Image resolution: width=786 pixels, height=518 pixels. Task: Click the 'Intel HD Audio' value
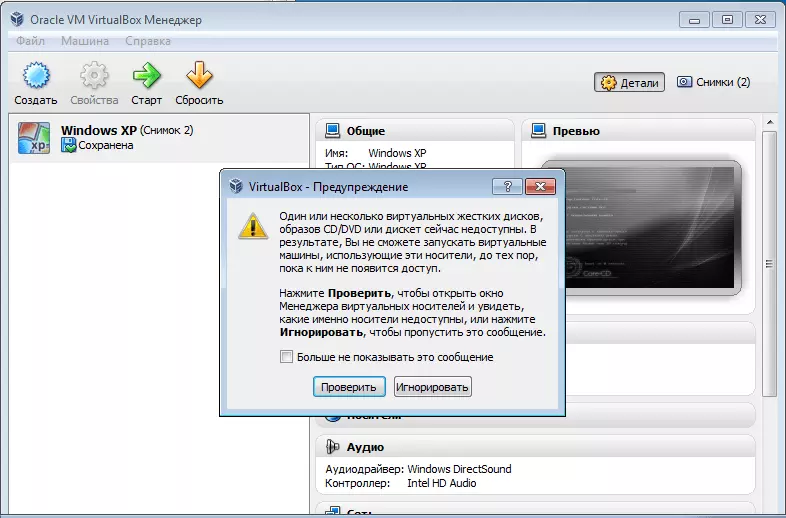click(442, 483)
